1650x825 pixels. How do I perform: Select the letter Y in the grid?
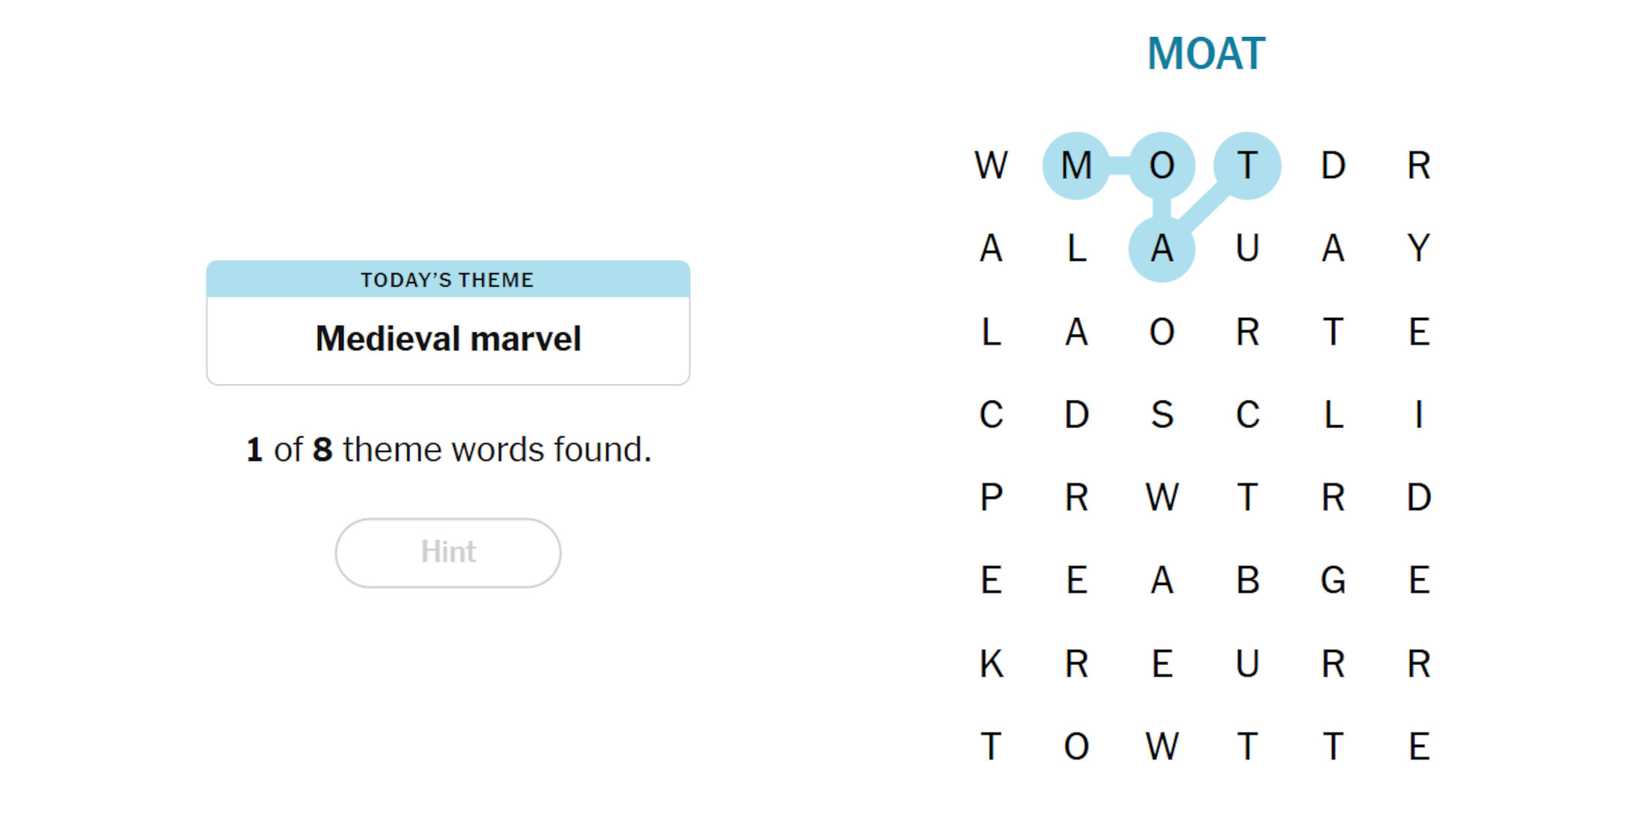[x=1418, y=248]
